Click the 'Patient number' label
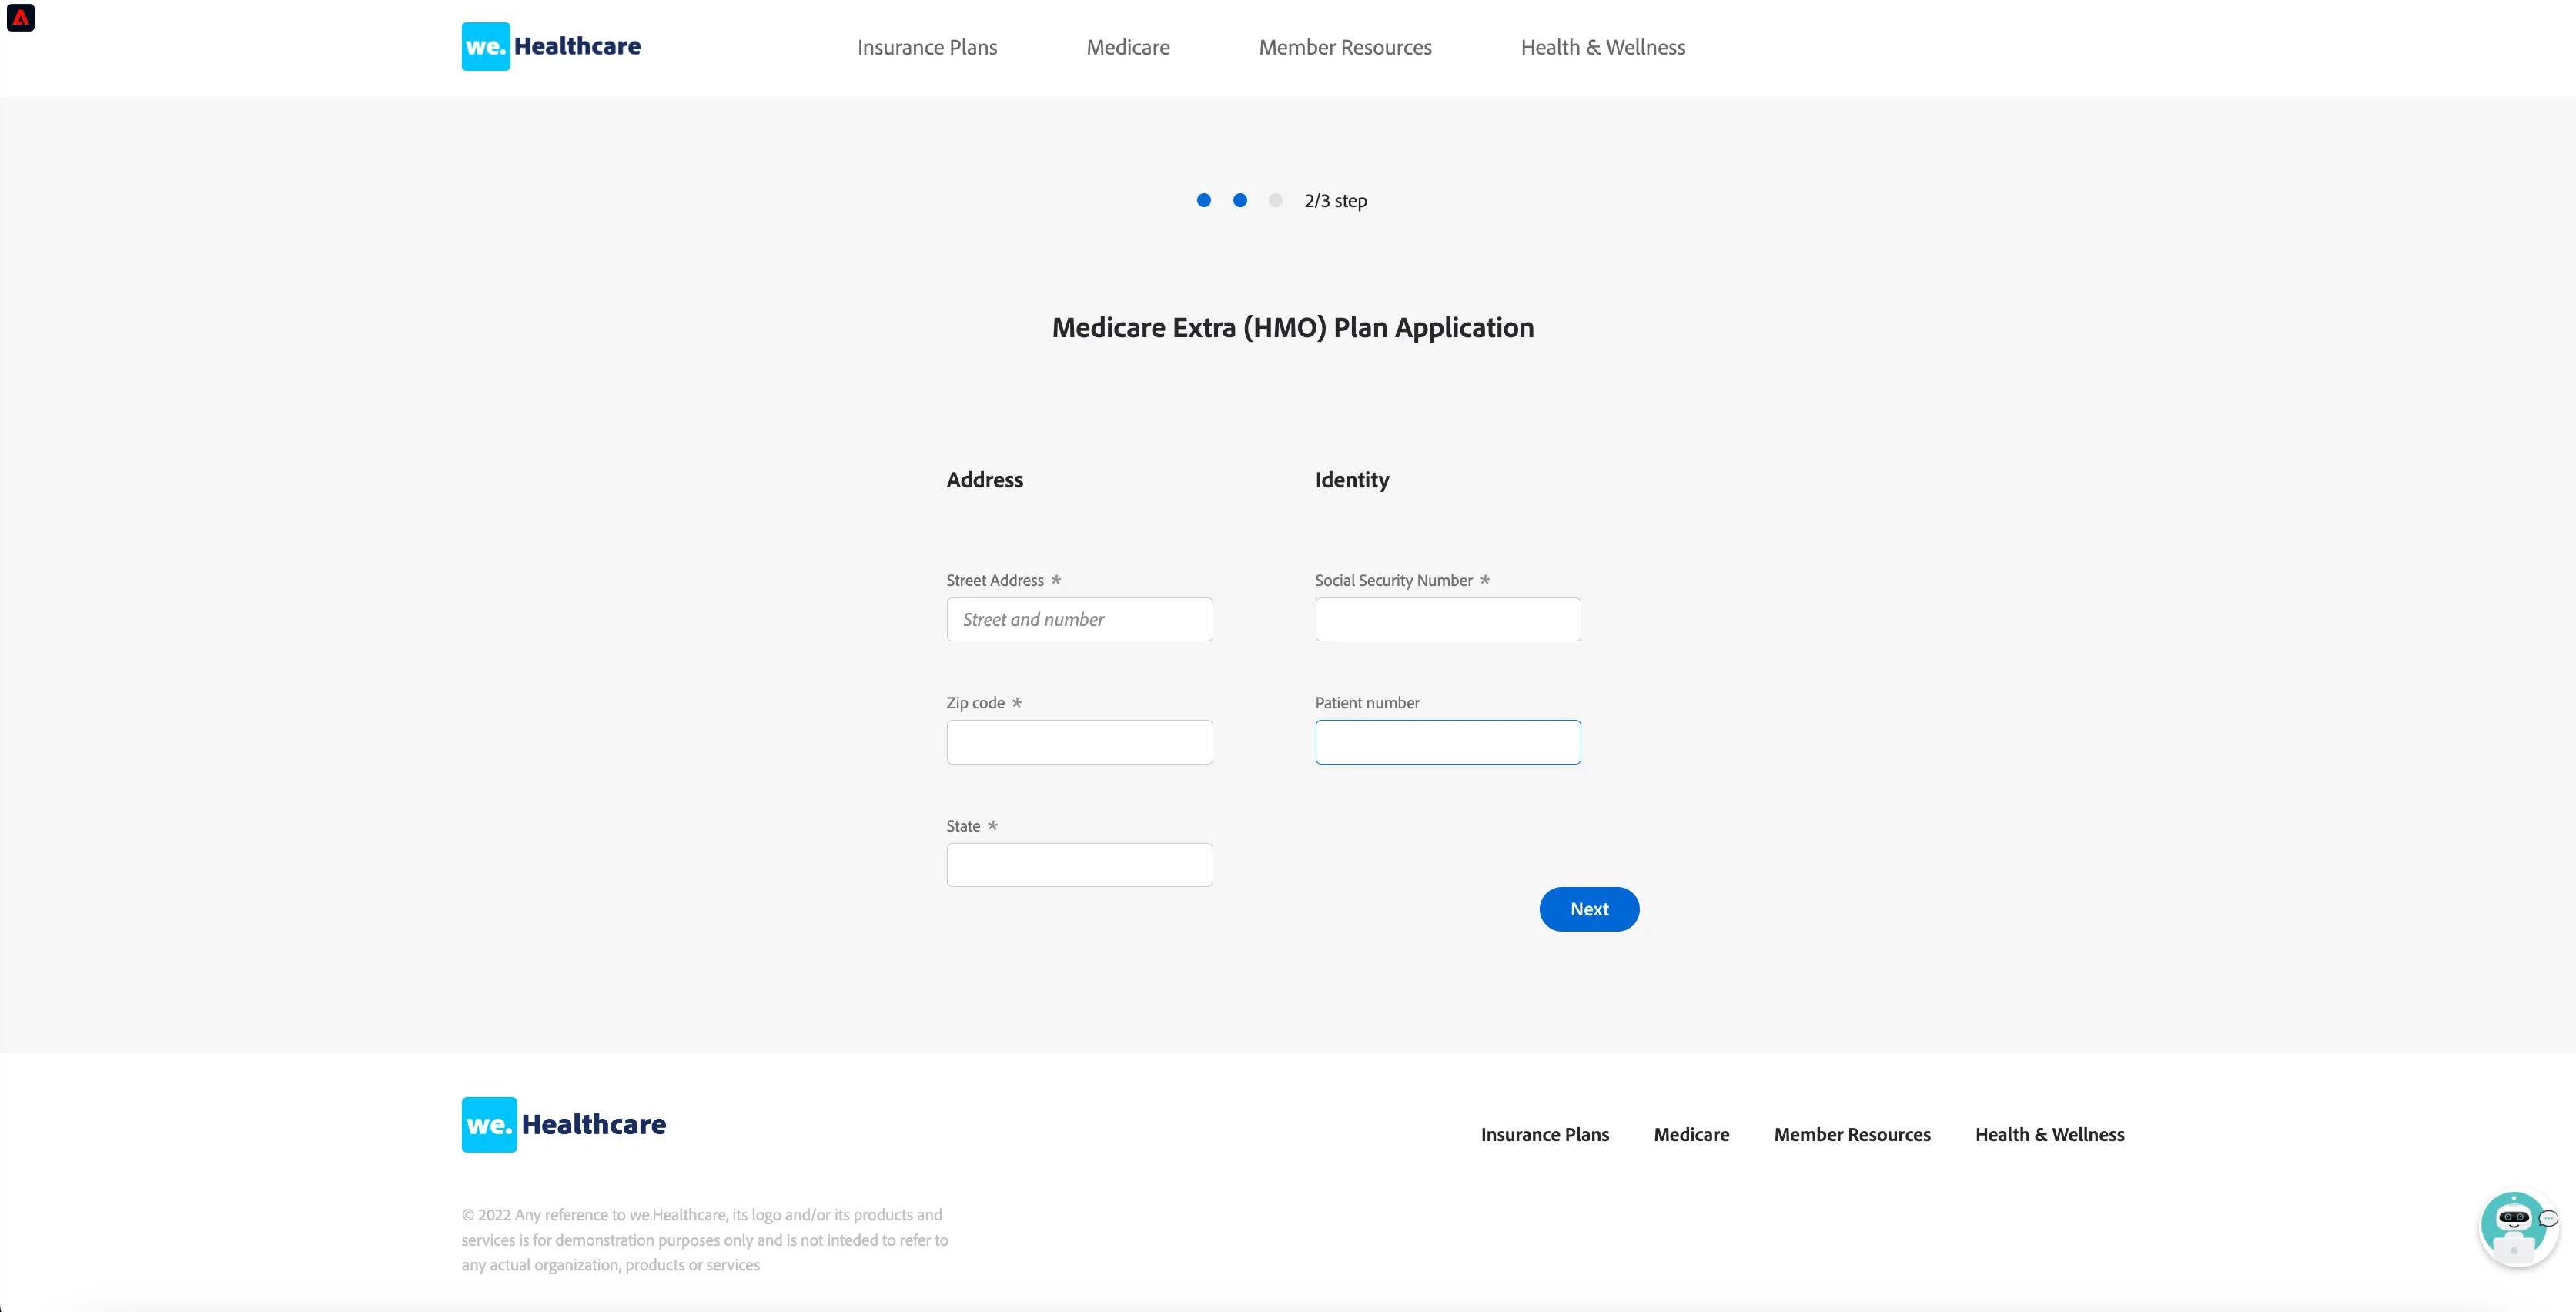2576x1312 pixels. click(x=1367, y=703)
